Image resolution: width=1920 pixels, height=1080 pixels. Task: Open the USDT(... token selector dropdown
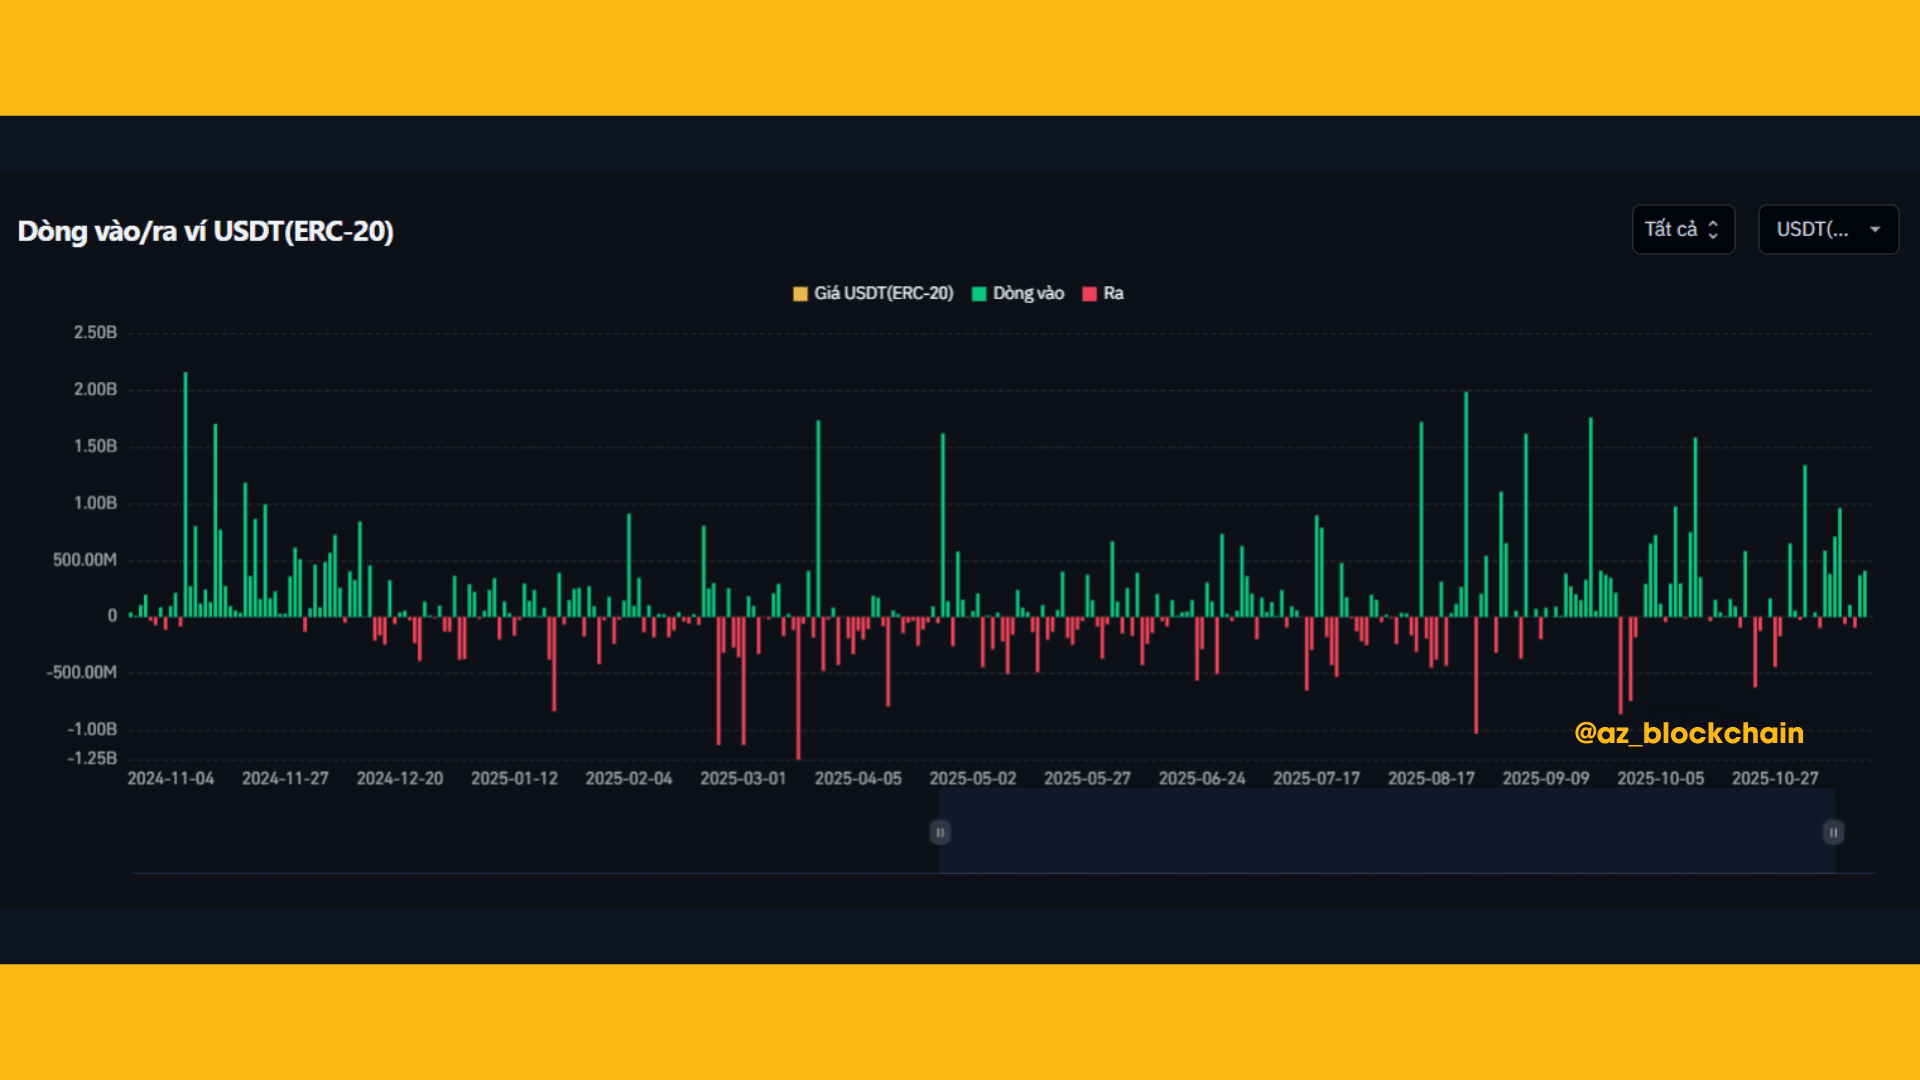pyautogui.click(x=1814, y=230)
